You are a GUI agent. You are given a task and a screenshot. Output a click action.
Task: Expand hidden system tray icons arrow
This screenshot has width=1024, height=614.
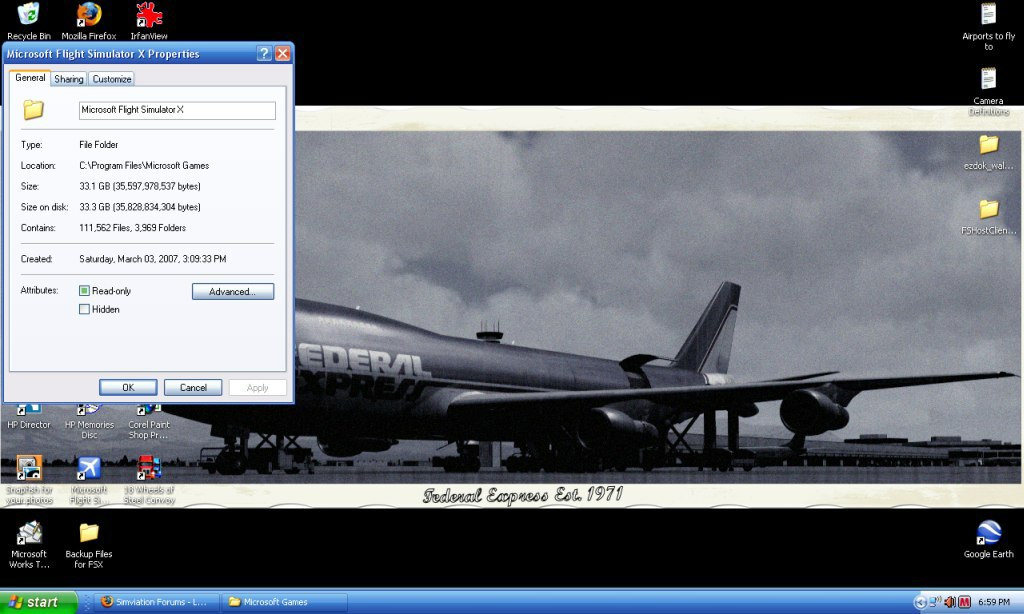(x=920, y=602)
